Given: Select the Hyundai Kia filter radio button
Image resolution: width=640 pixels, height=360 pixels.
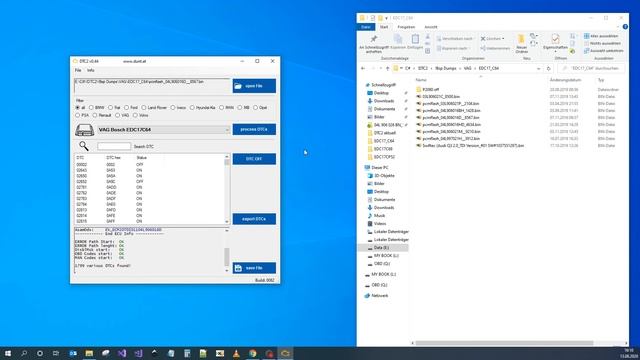Looking at the screenshot, I should pyautogui.click(x=192, y=108).
